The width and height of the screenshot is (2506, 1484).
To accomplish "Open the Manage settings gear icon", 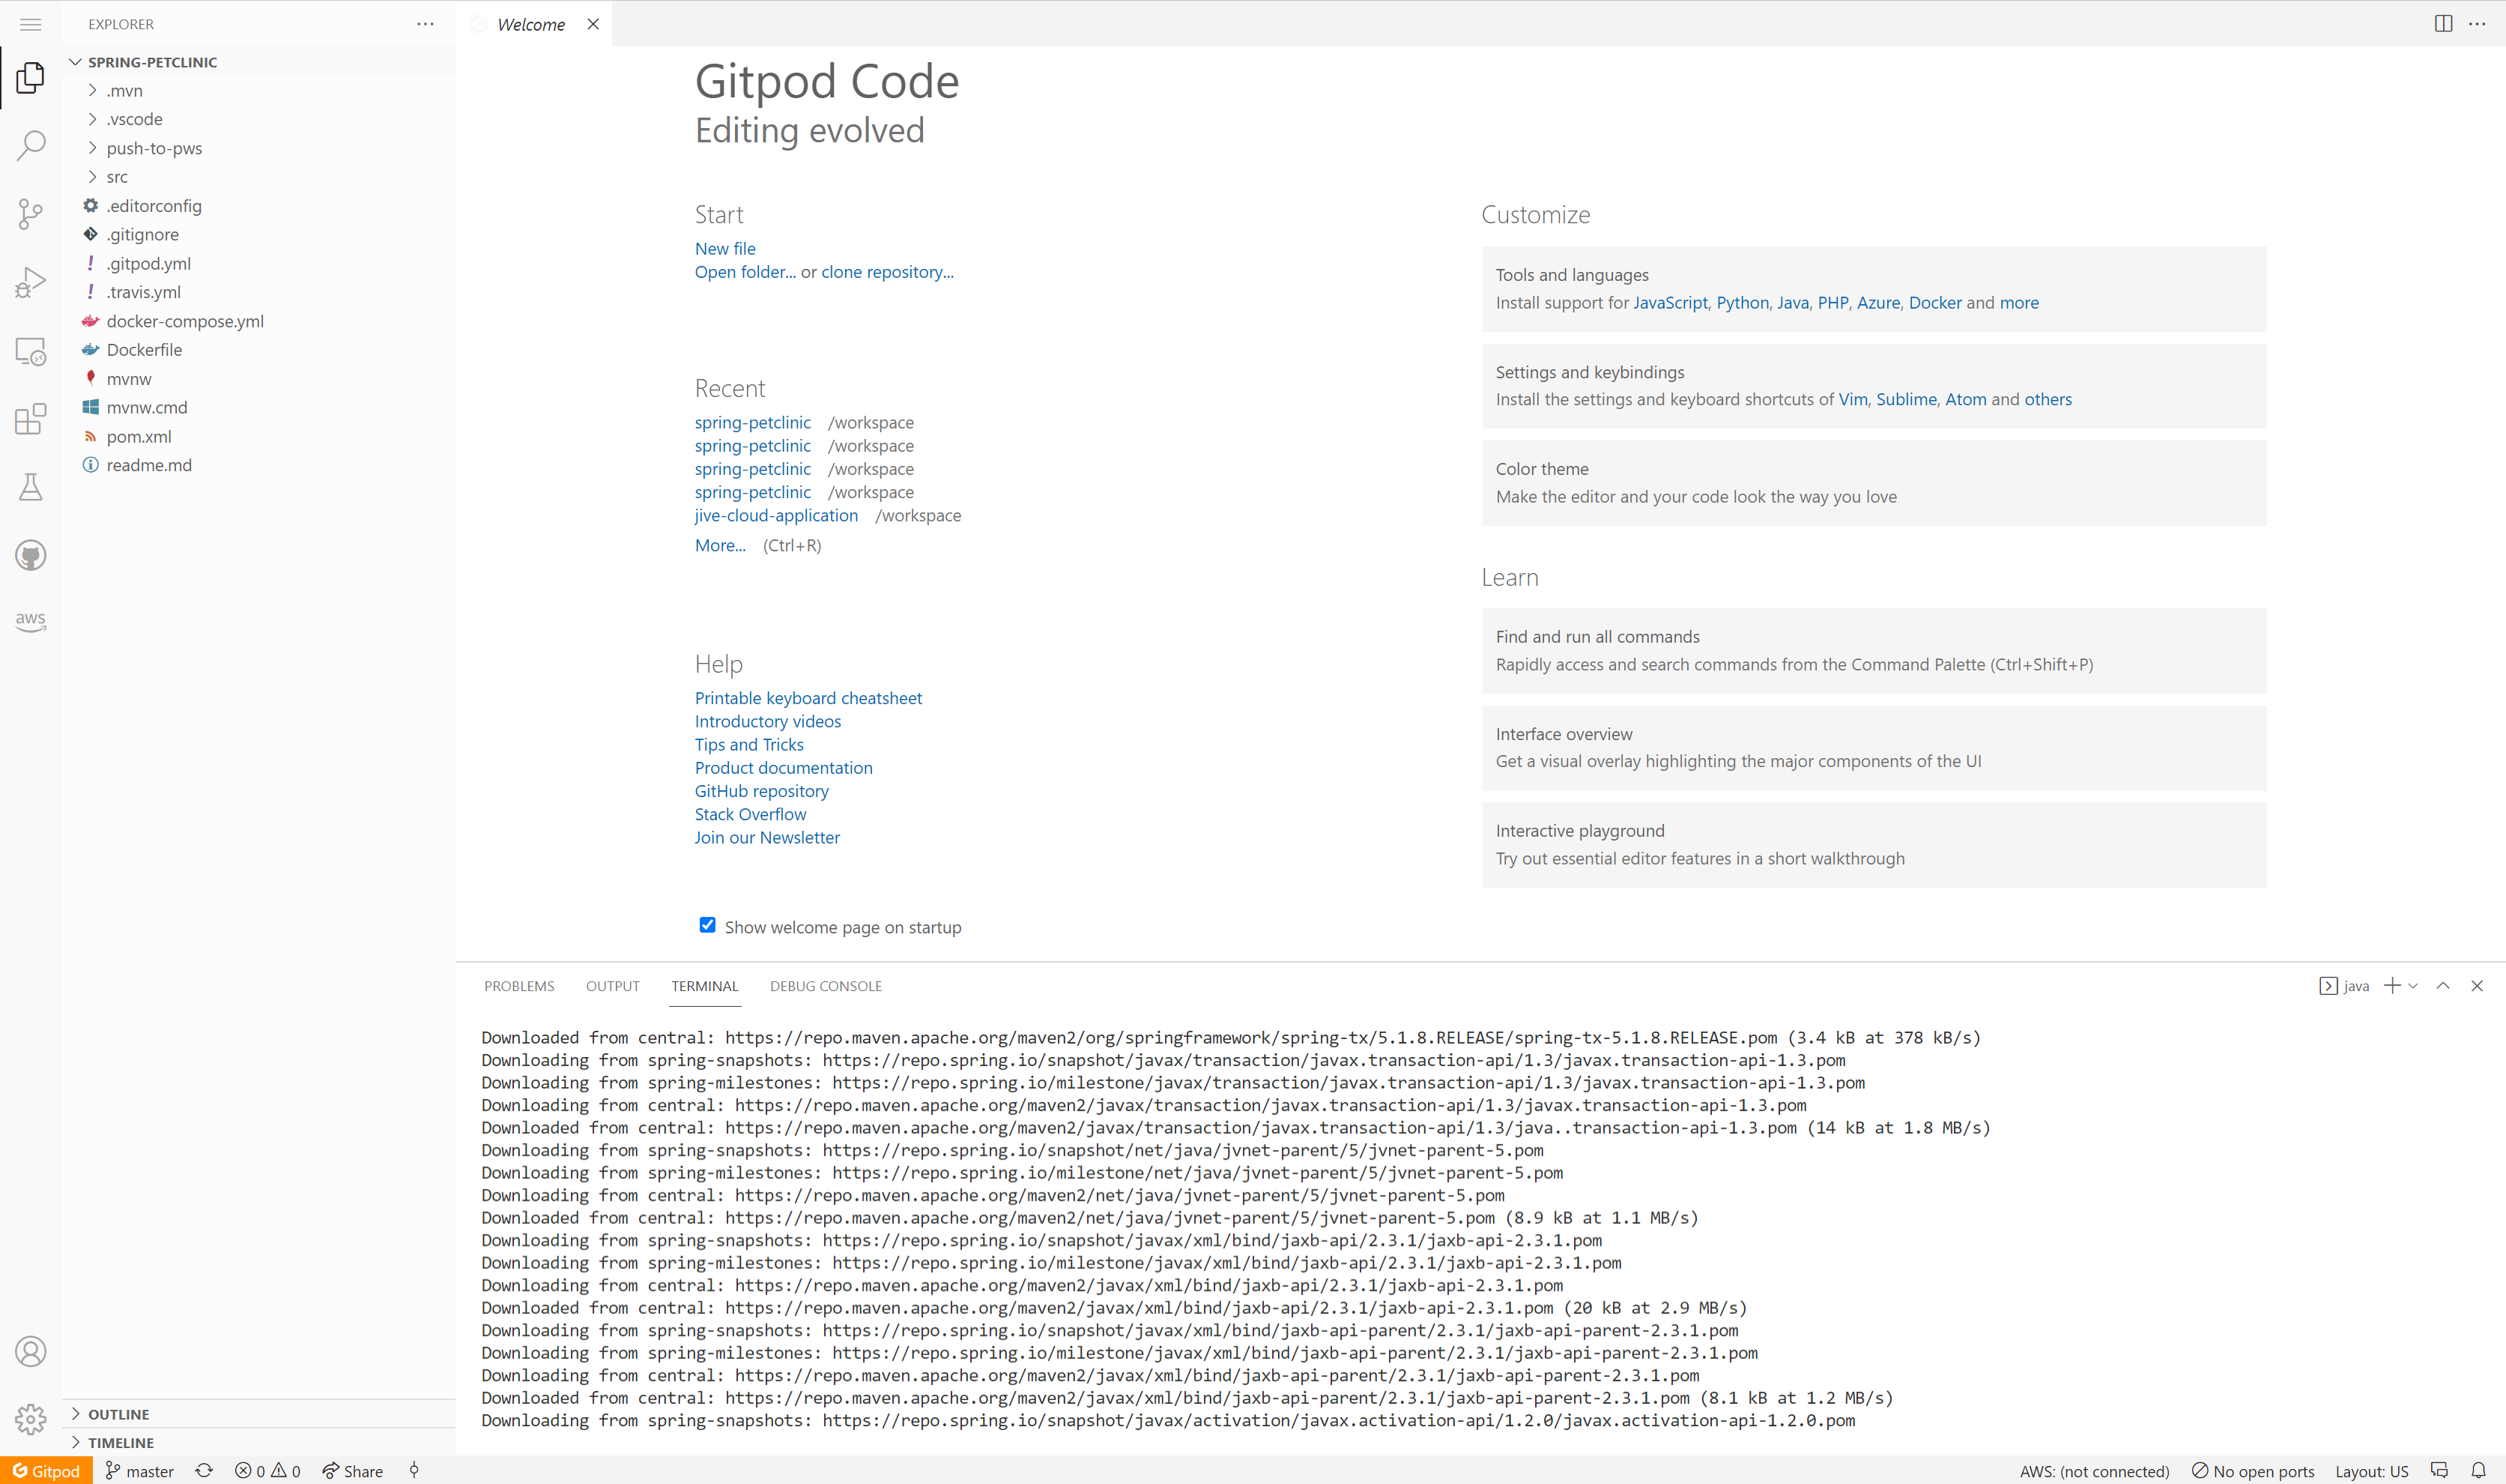I will point(31,1418).
